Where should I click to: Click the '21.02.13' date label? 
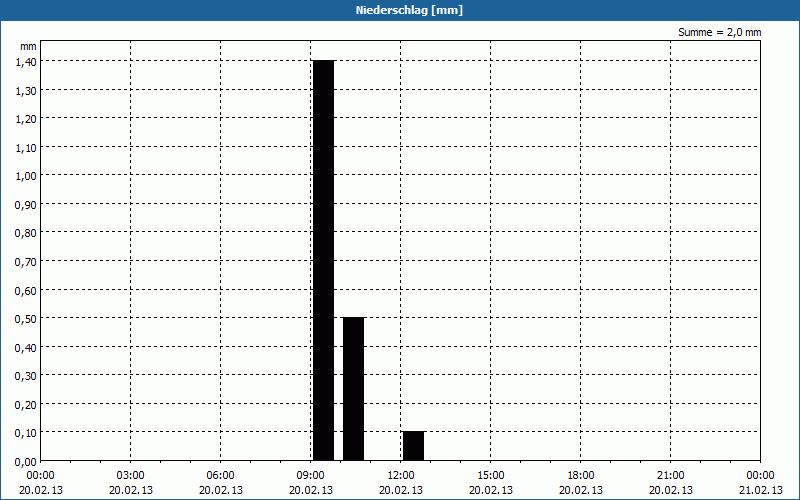[x=761, y=490]
